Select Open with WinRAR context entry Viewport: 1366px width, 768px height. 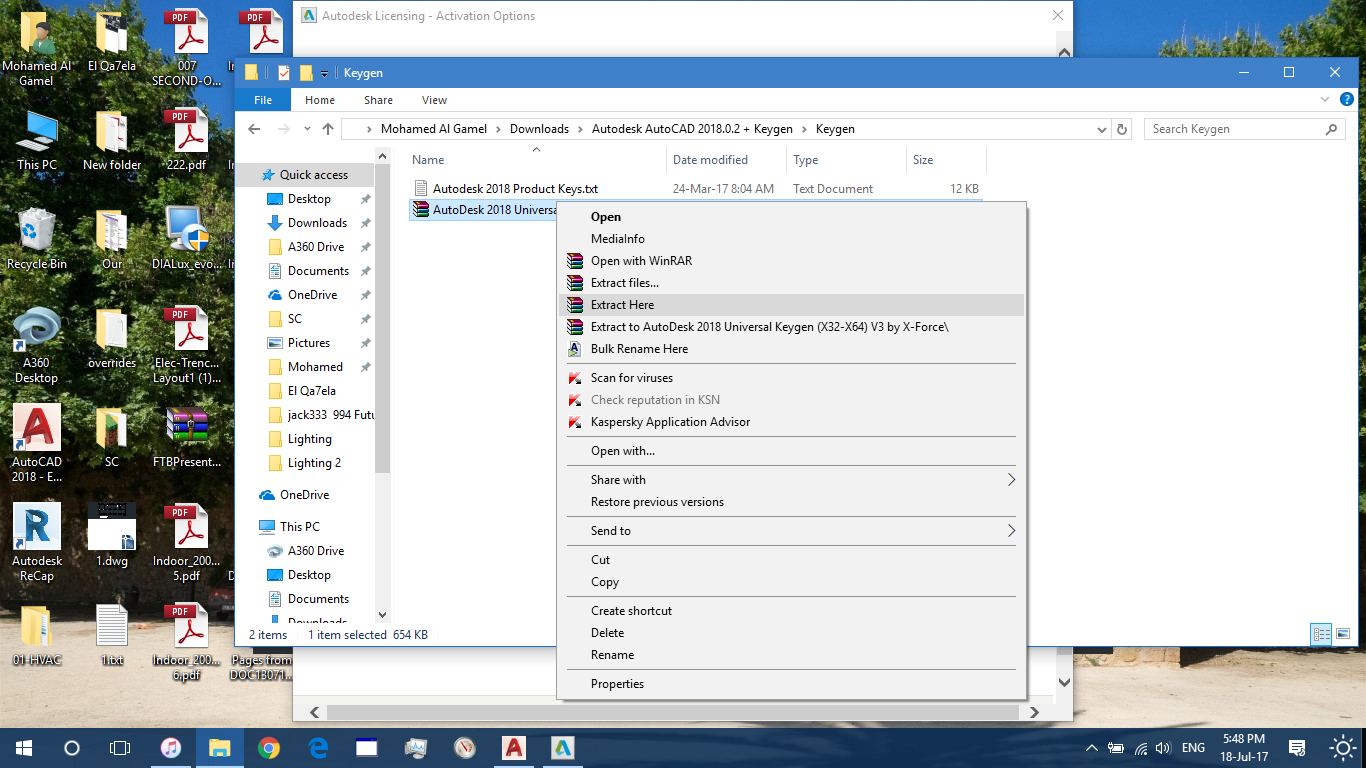point(791,261)
